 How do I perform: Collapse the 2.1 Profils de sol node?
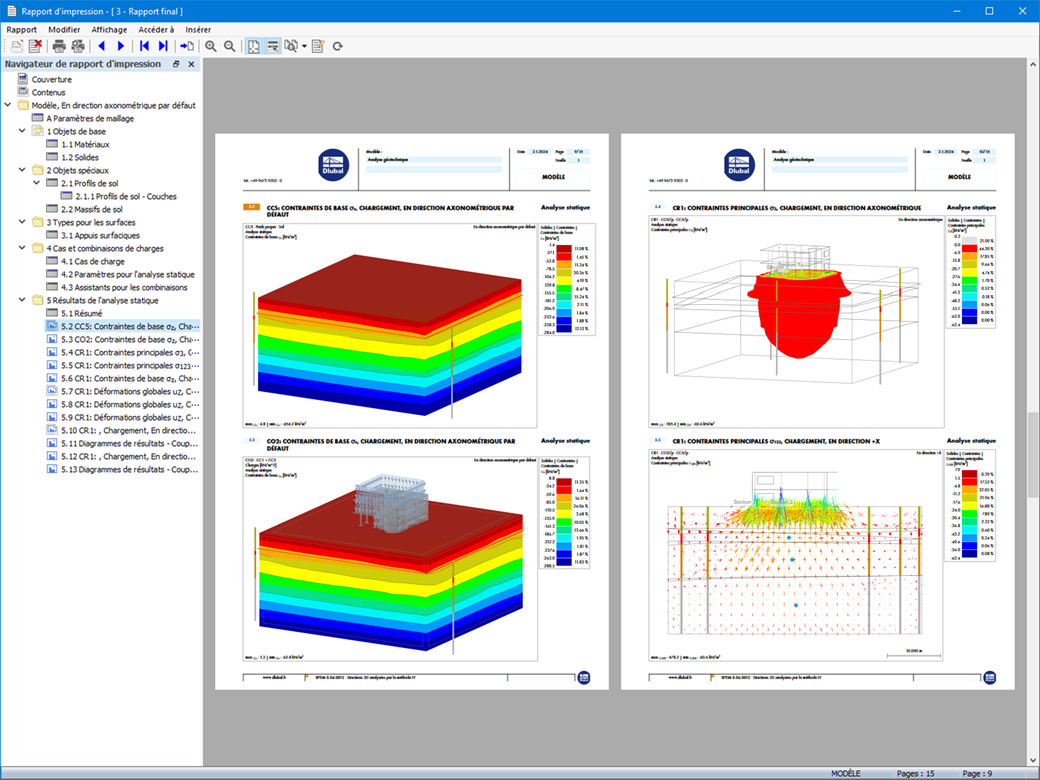36,183
